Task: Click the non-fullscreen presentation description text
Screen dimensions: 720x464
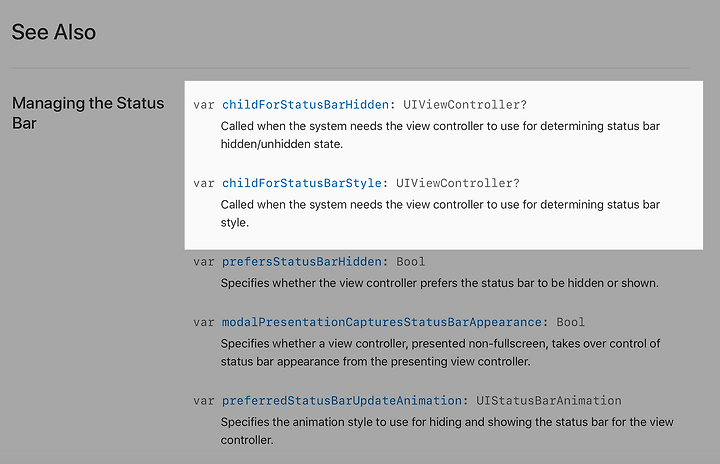Action: point(440,352)
